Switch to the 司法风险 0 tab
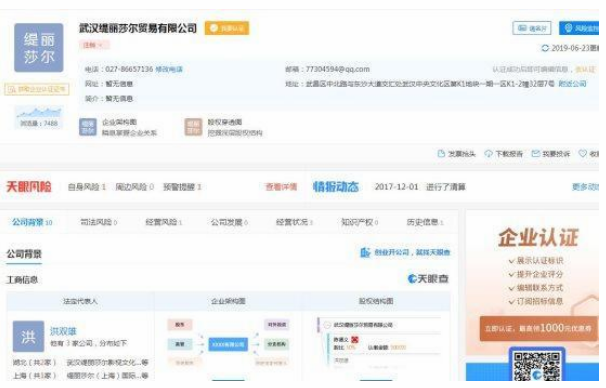This screenshot has width=606, height=388. (99, 222)
